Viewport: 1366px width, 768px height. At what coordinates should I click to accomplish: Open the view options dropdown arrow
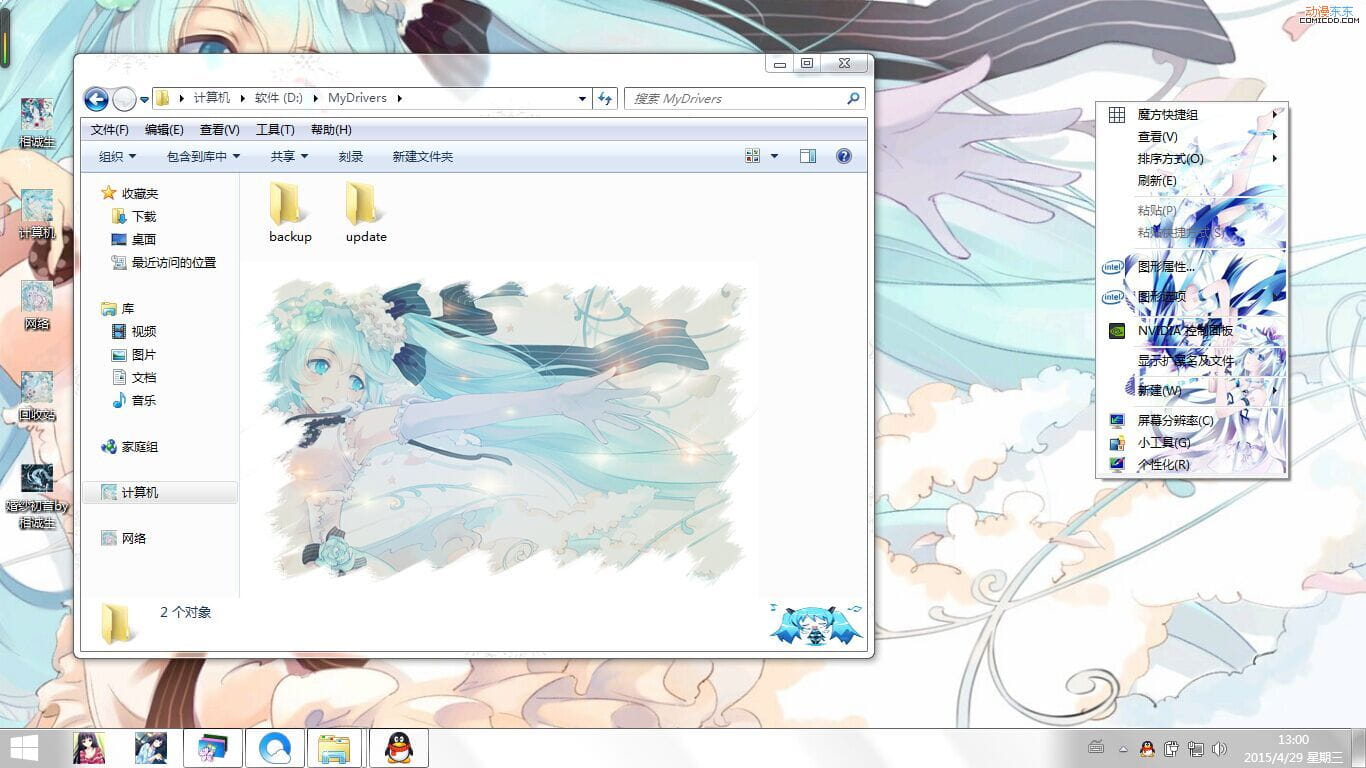pos(773,155)
